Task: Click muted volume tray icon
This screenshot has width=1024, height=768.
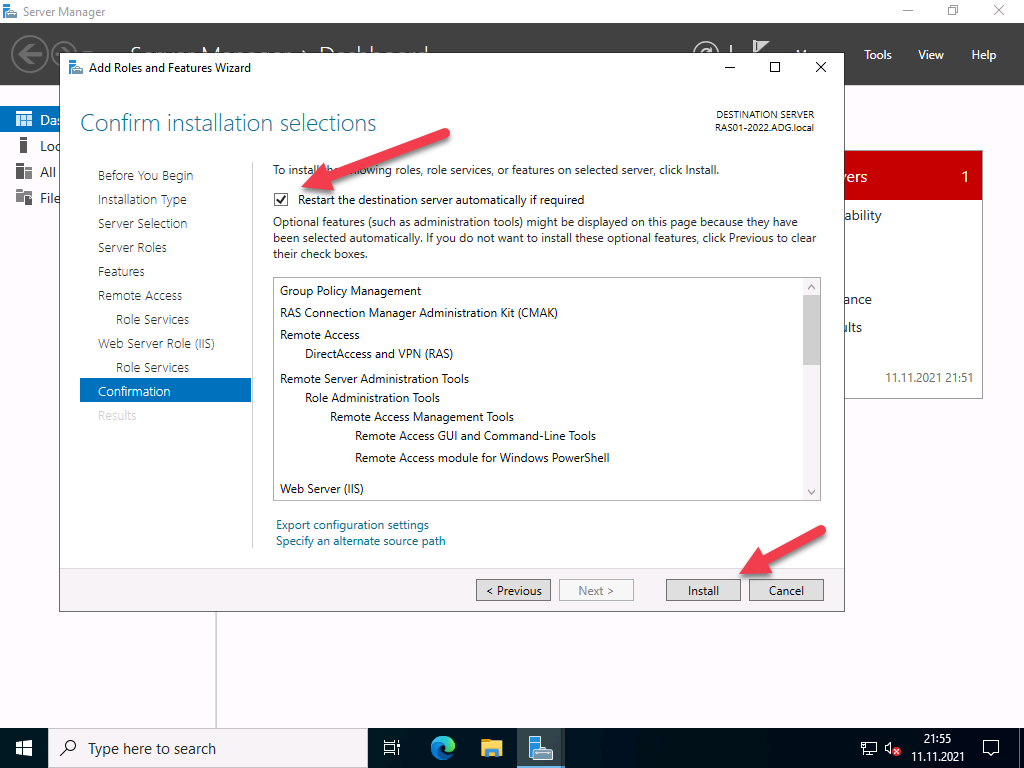Action: [893, 748]
